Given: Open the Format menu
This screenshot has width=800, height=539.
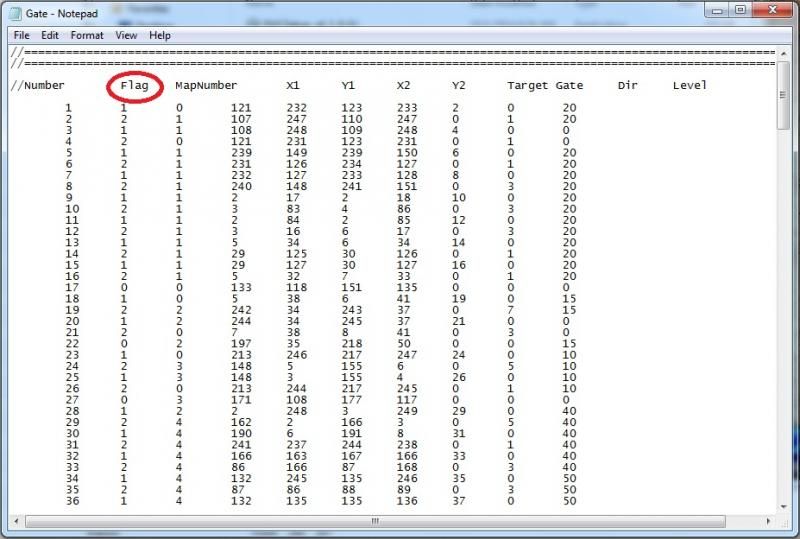Looking at the screenshot, I should (86, 35).
